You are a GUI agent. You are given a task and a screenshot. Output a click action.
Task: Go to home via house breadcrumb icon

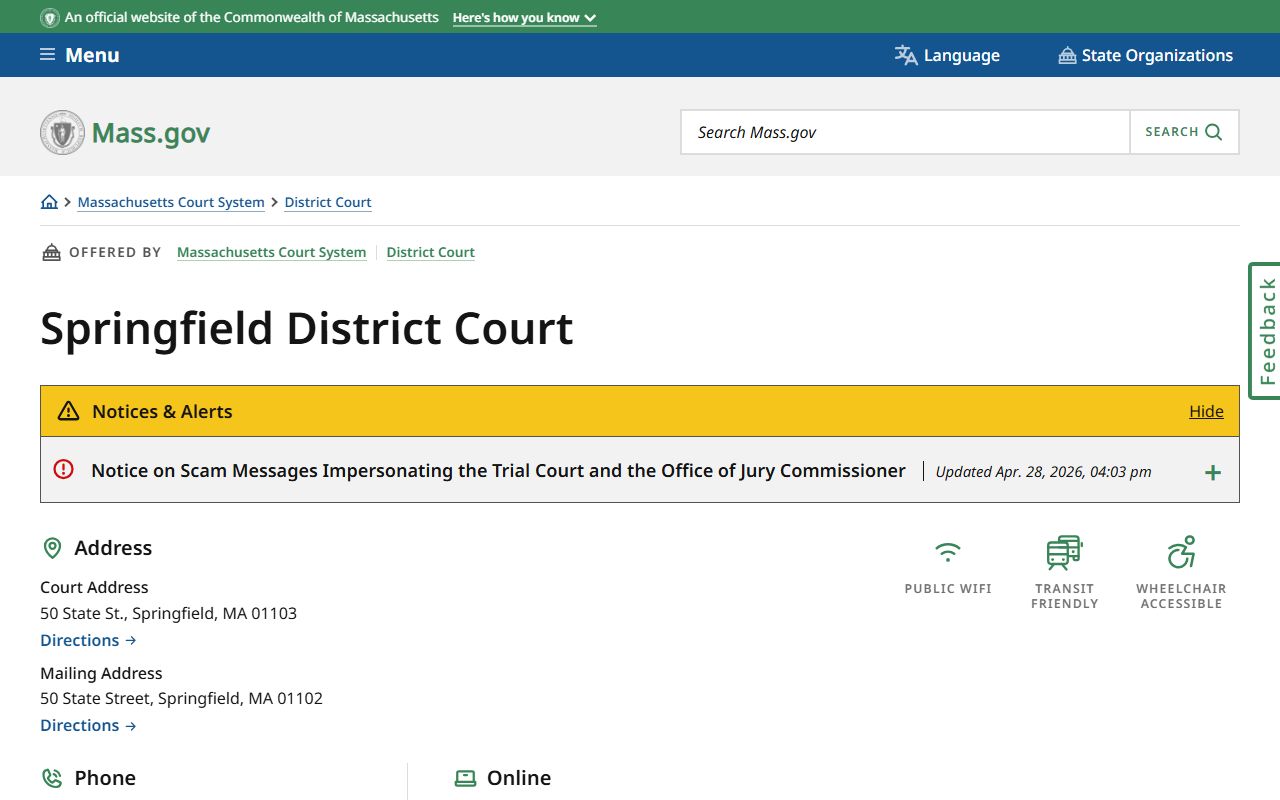(49, 202)
